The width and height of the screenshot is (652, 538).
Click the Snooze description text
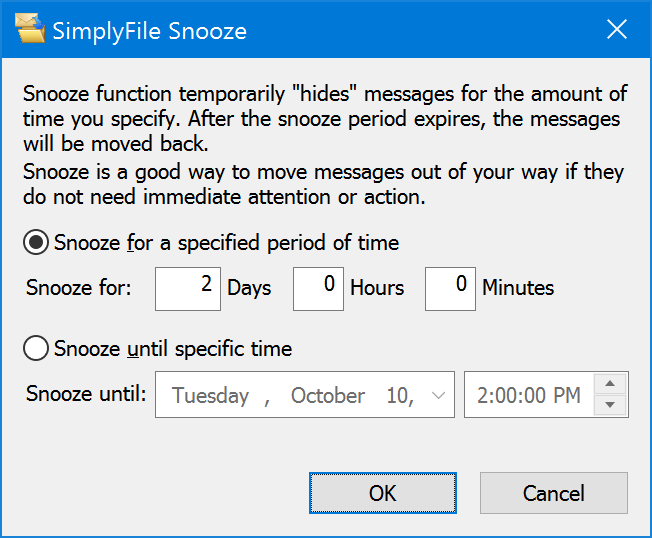coord(325,145)
